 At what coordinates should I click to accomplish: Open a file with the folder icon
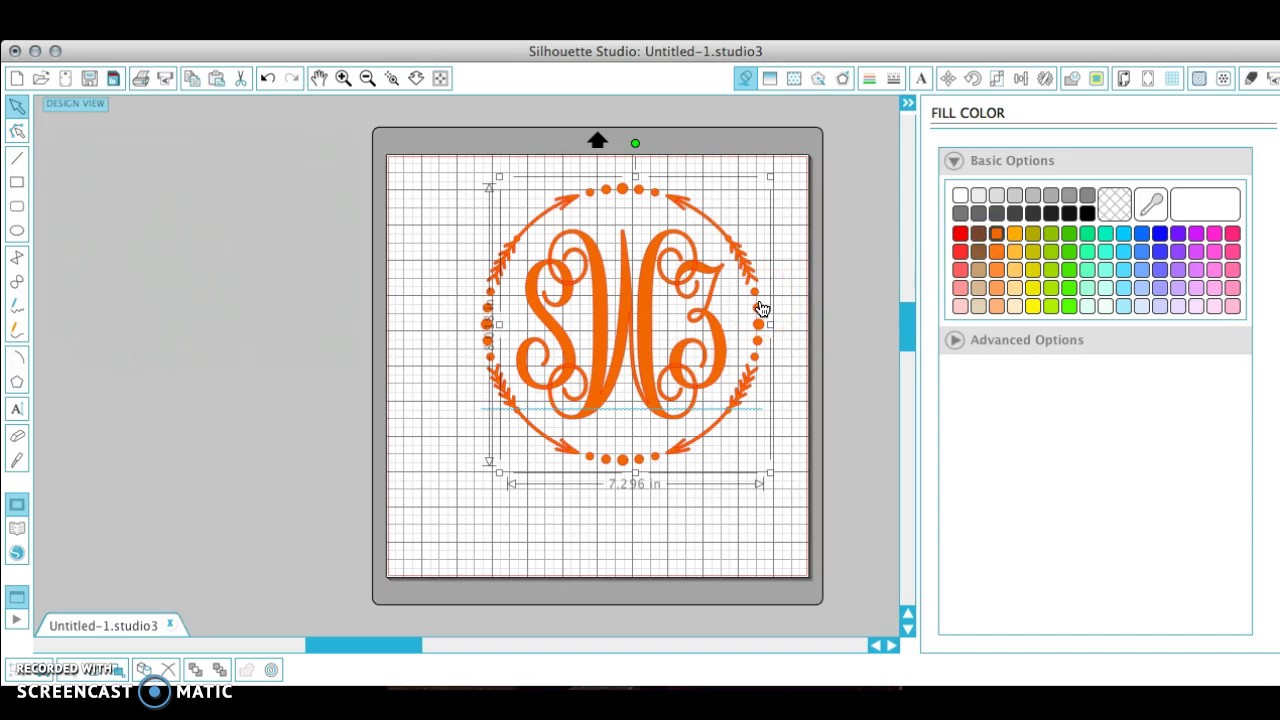(41, 78)
